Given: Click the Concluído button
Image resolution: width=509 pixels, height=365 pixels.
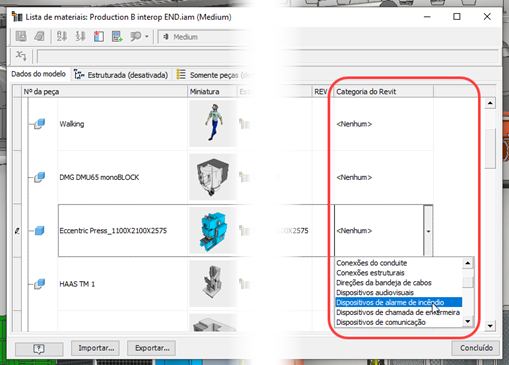Looking at the screenshot, I should click(x=476, y=348).
